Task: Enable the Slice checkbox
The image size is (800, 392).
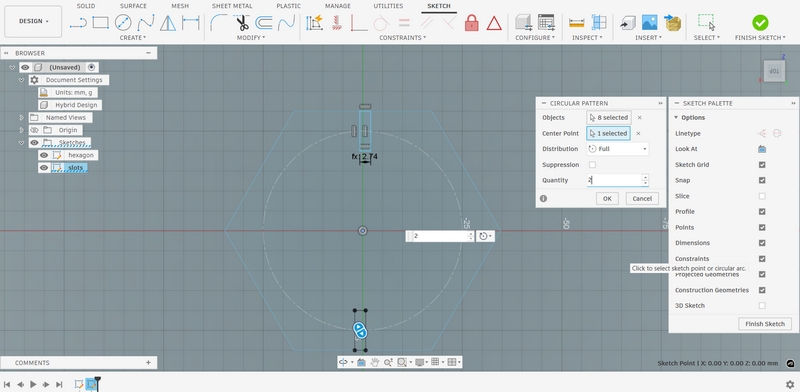Action: 762,196
